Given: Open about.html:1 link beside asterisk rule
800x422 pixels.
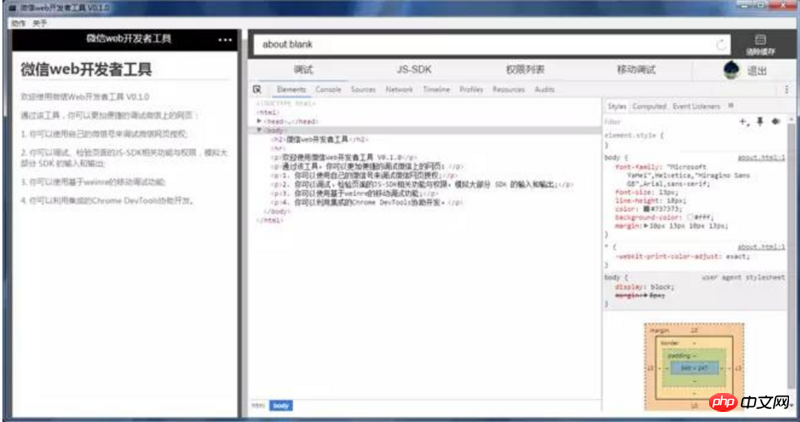Looking at the screenshot, I should 761,247.
